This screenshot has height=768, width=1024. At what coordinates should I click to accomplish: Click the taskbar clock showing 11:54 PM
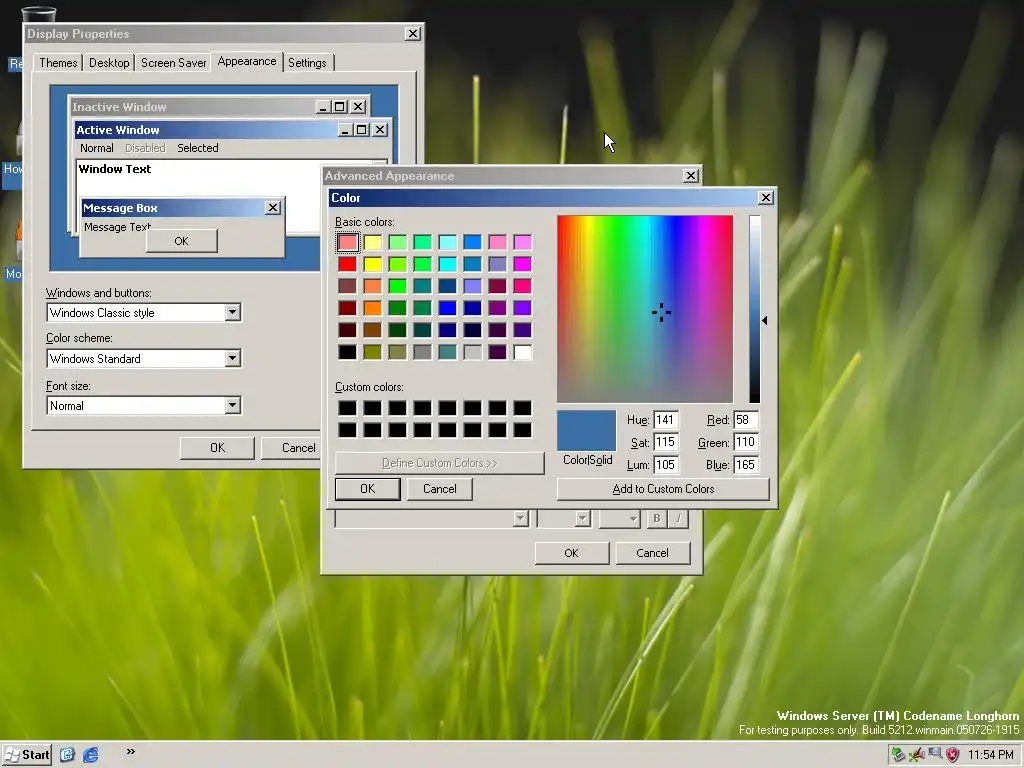[x=991, y=755]
